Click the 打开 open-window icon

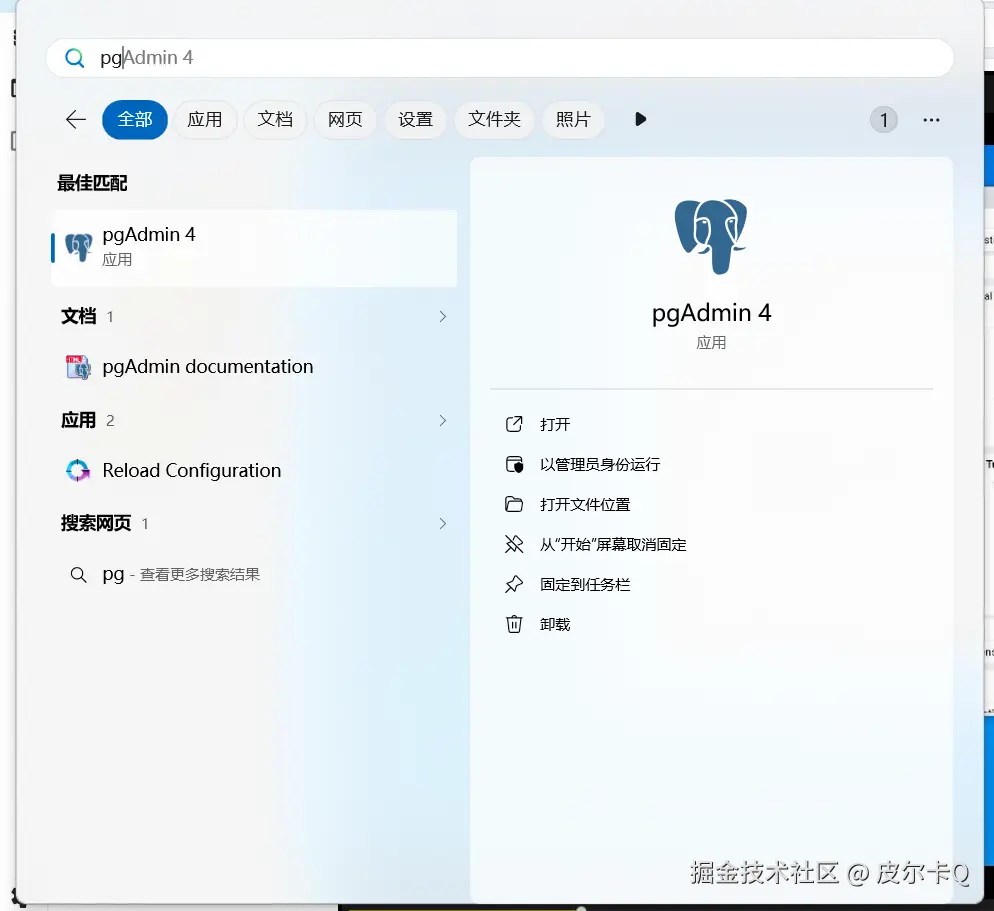click(x=514, y=424)
